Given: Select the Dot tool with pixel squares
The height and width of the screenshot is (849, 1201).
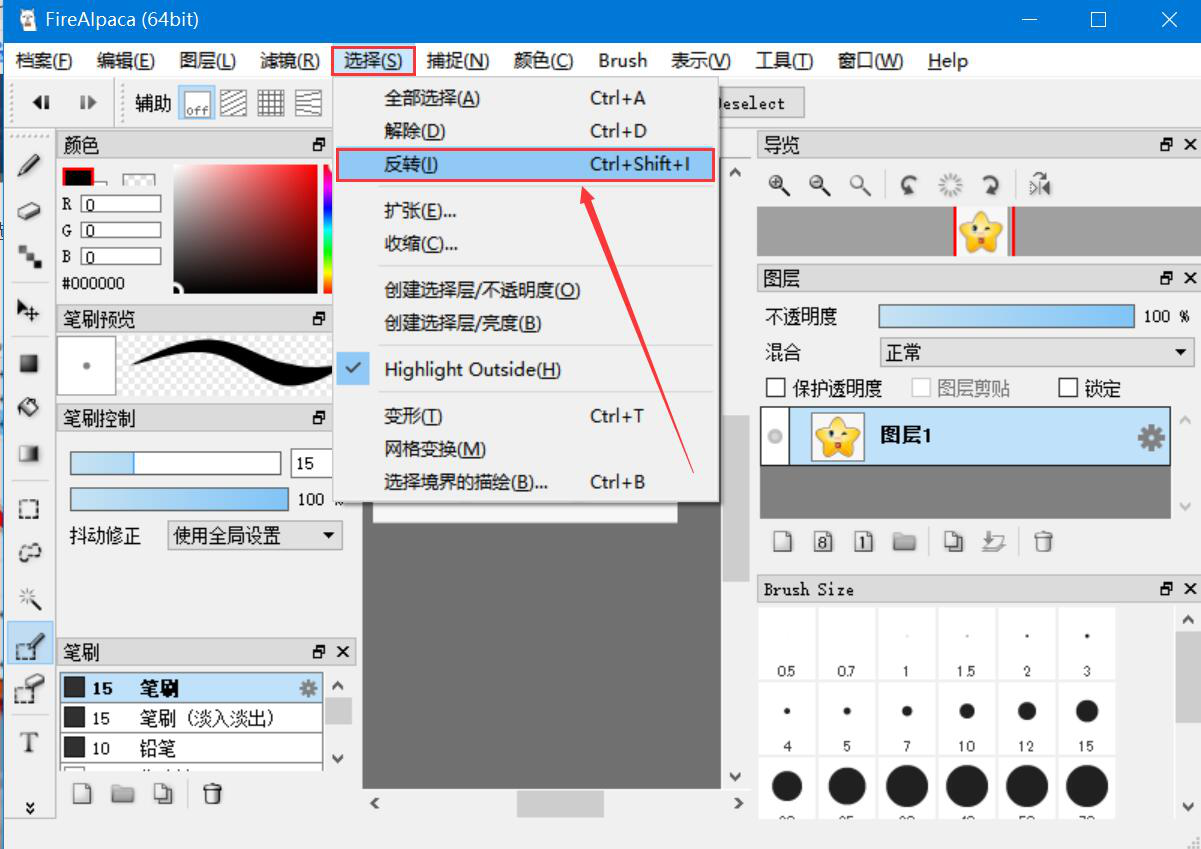Looking at the screenshot, I should point(29,255).
